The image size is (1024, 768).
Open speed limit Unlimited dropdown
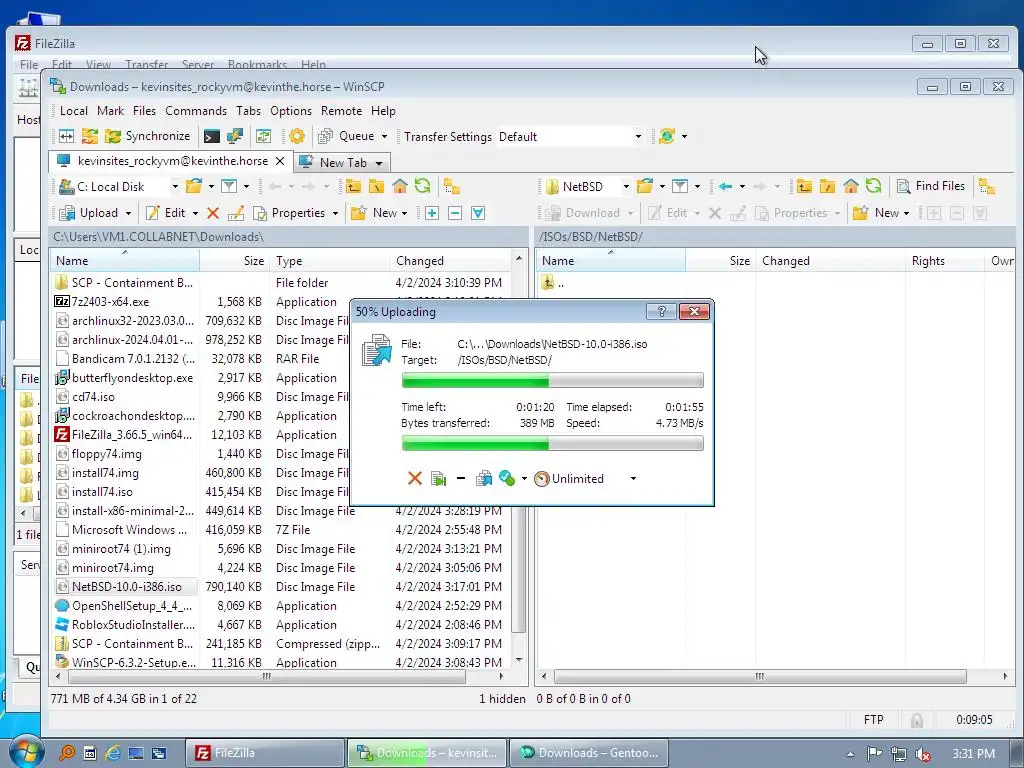[633, 479]
